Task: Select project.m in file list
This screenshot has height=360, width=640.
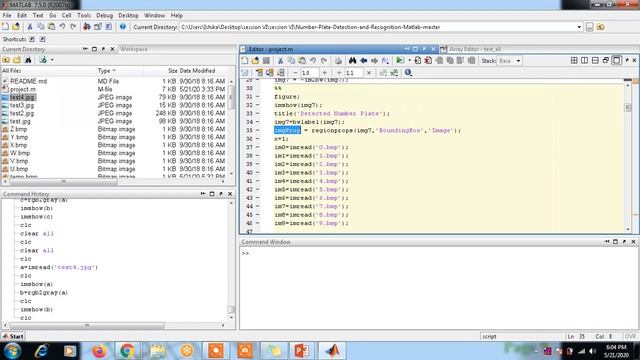Action: pyautogui.click(x=22, y=89)
